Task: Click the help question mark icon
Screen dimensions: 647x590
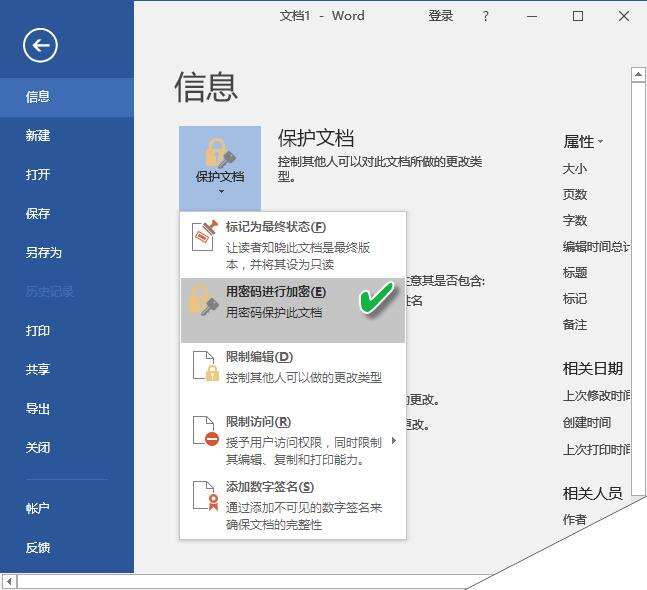Action: 486,16
